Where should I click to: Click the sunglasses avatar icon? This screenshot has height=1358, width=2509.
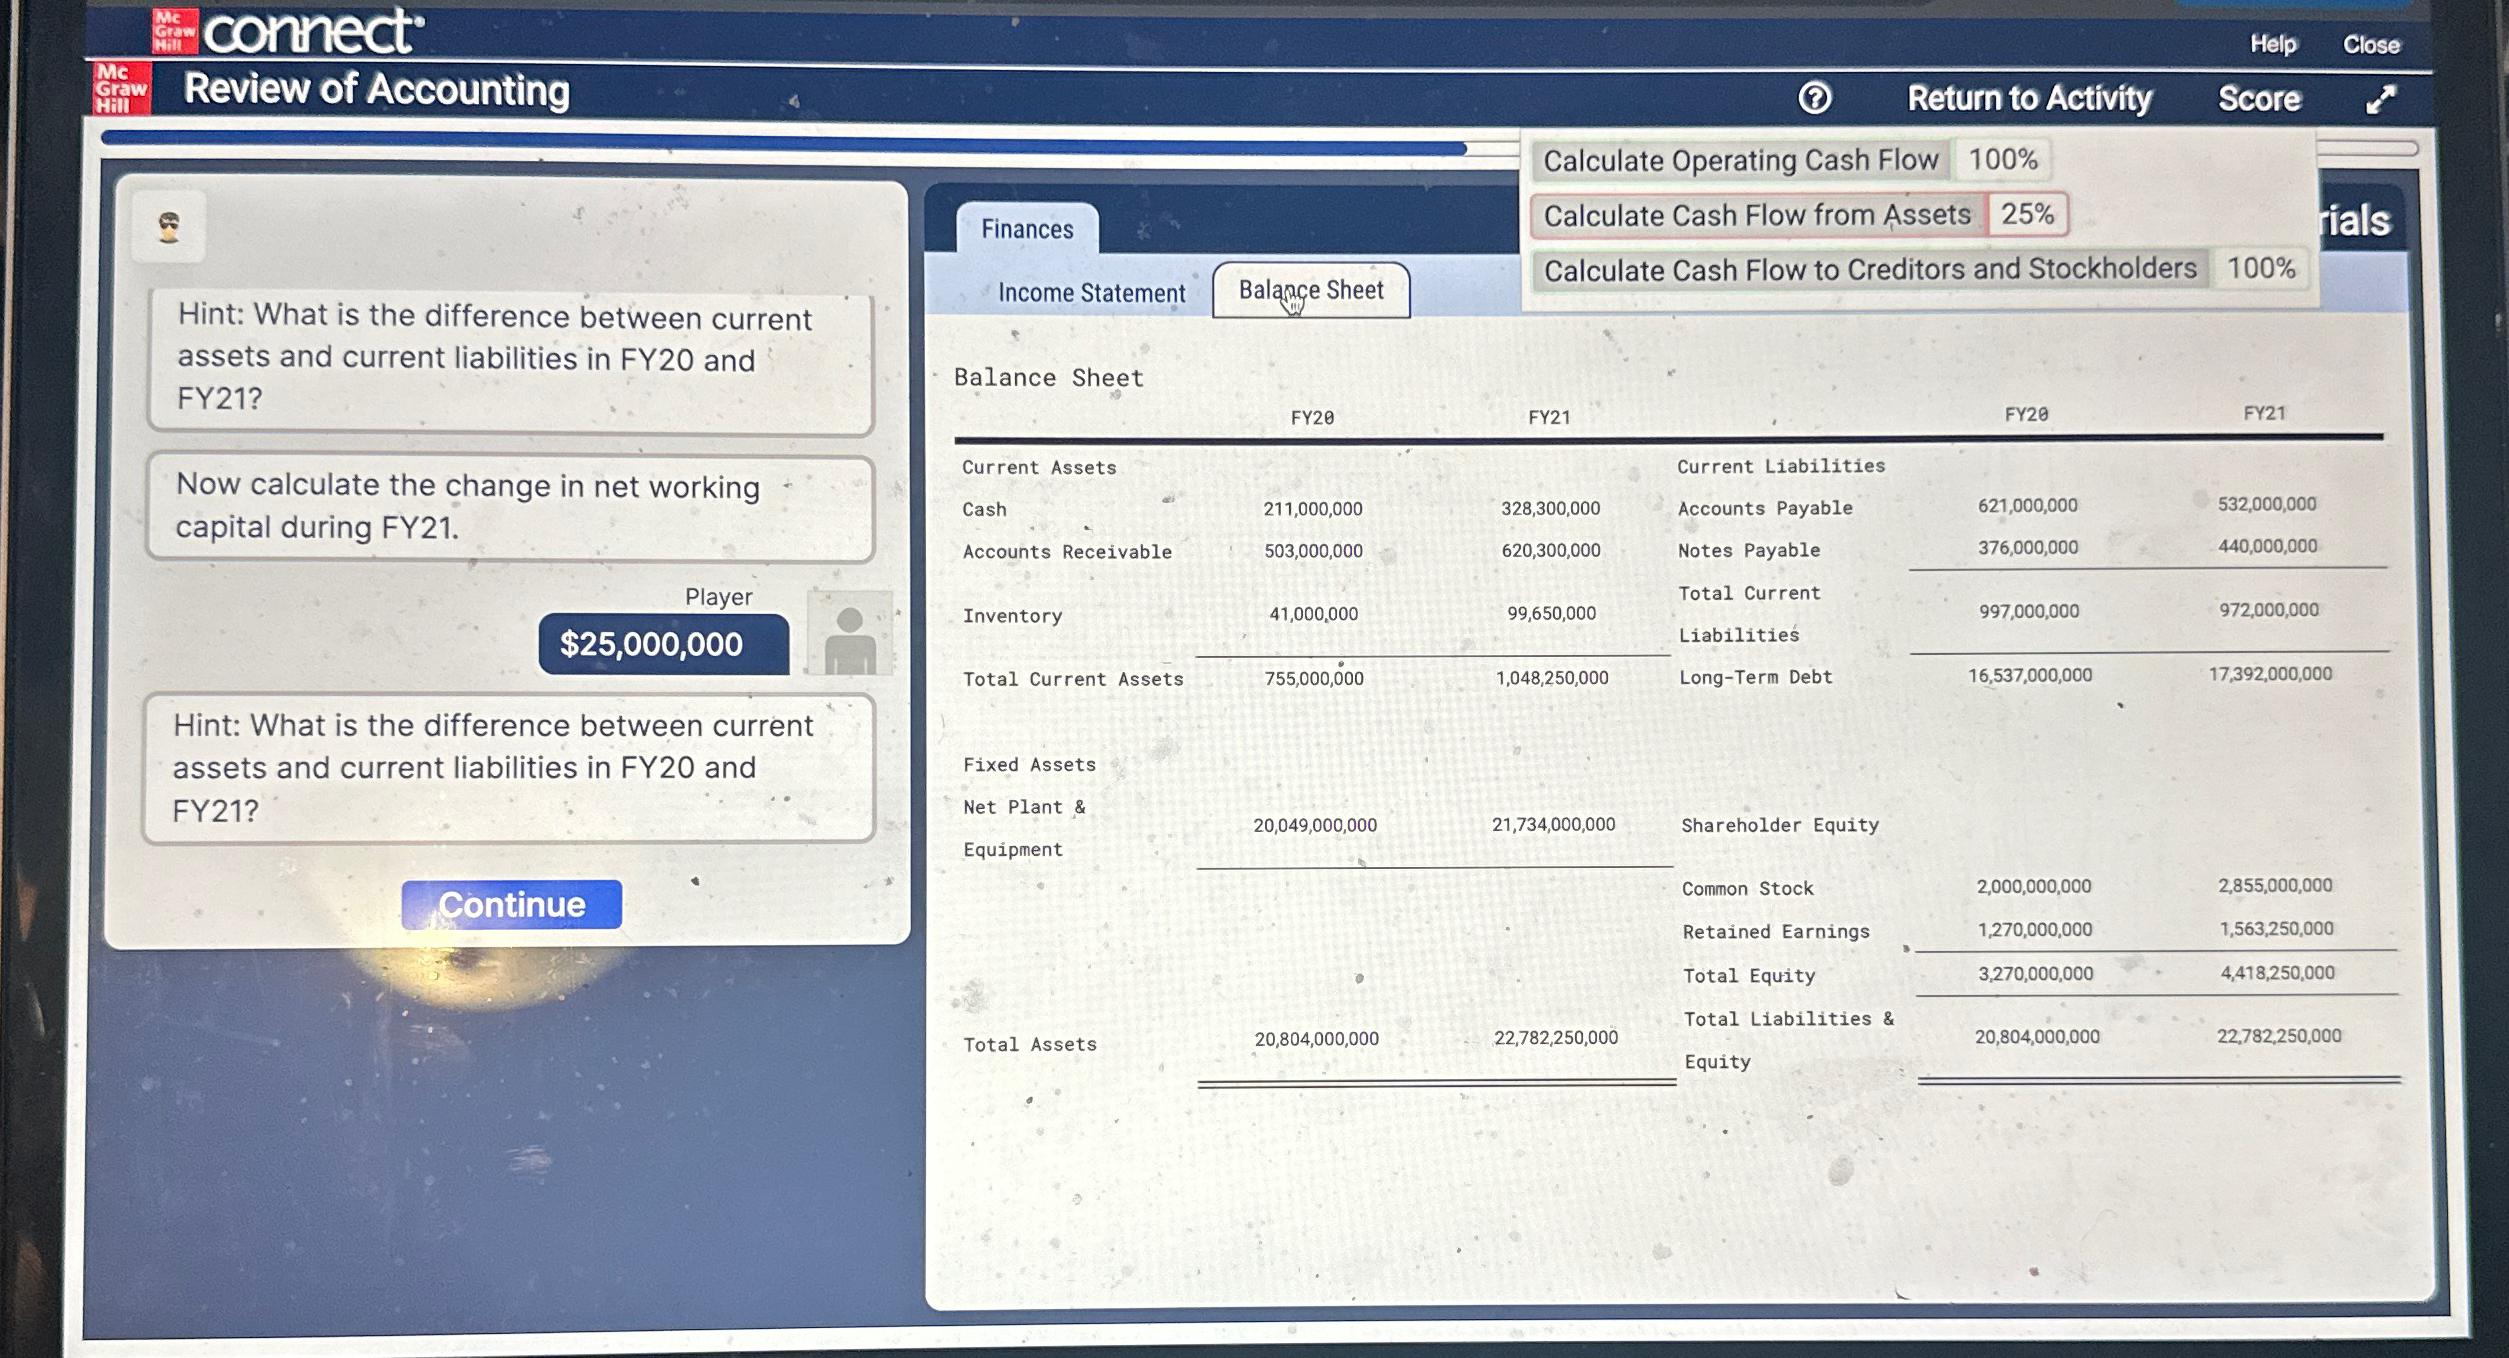(169, 228)
